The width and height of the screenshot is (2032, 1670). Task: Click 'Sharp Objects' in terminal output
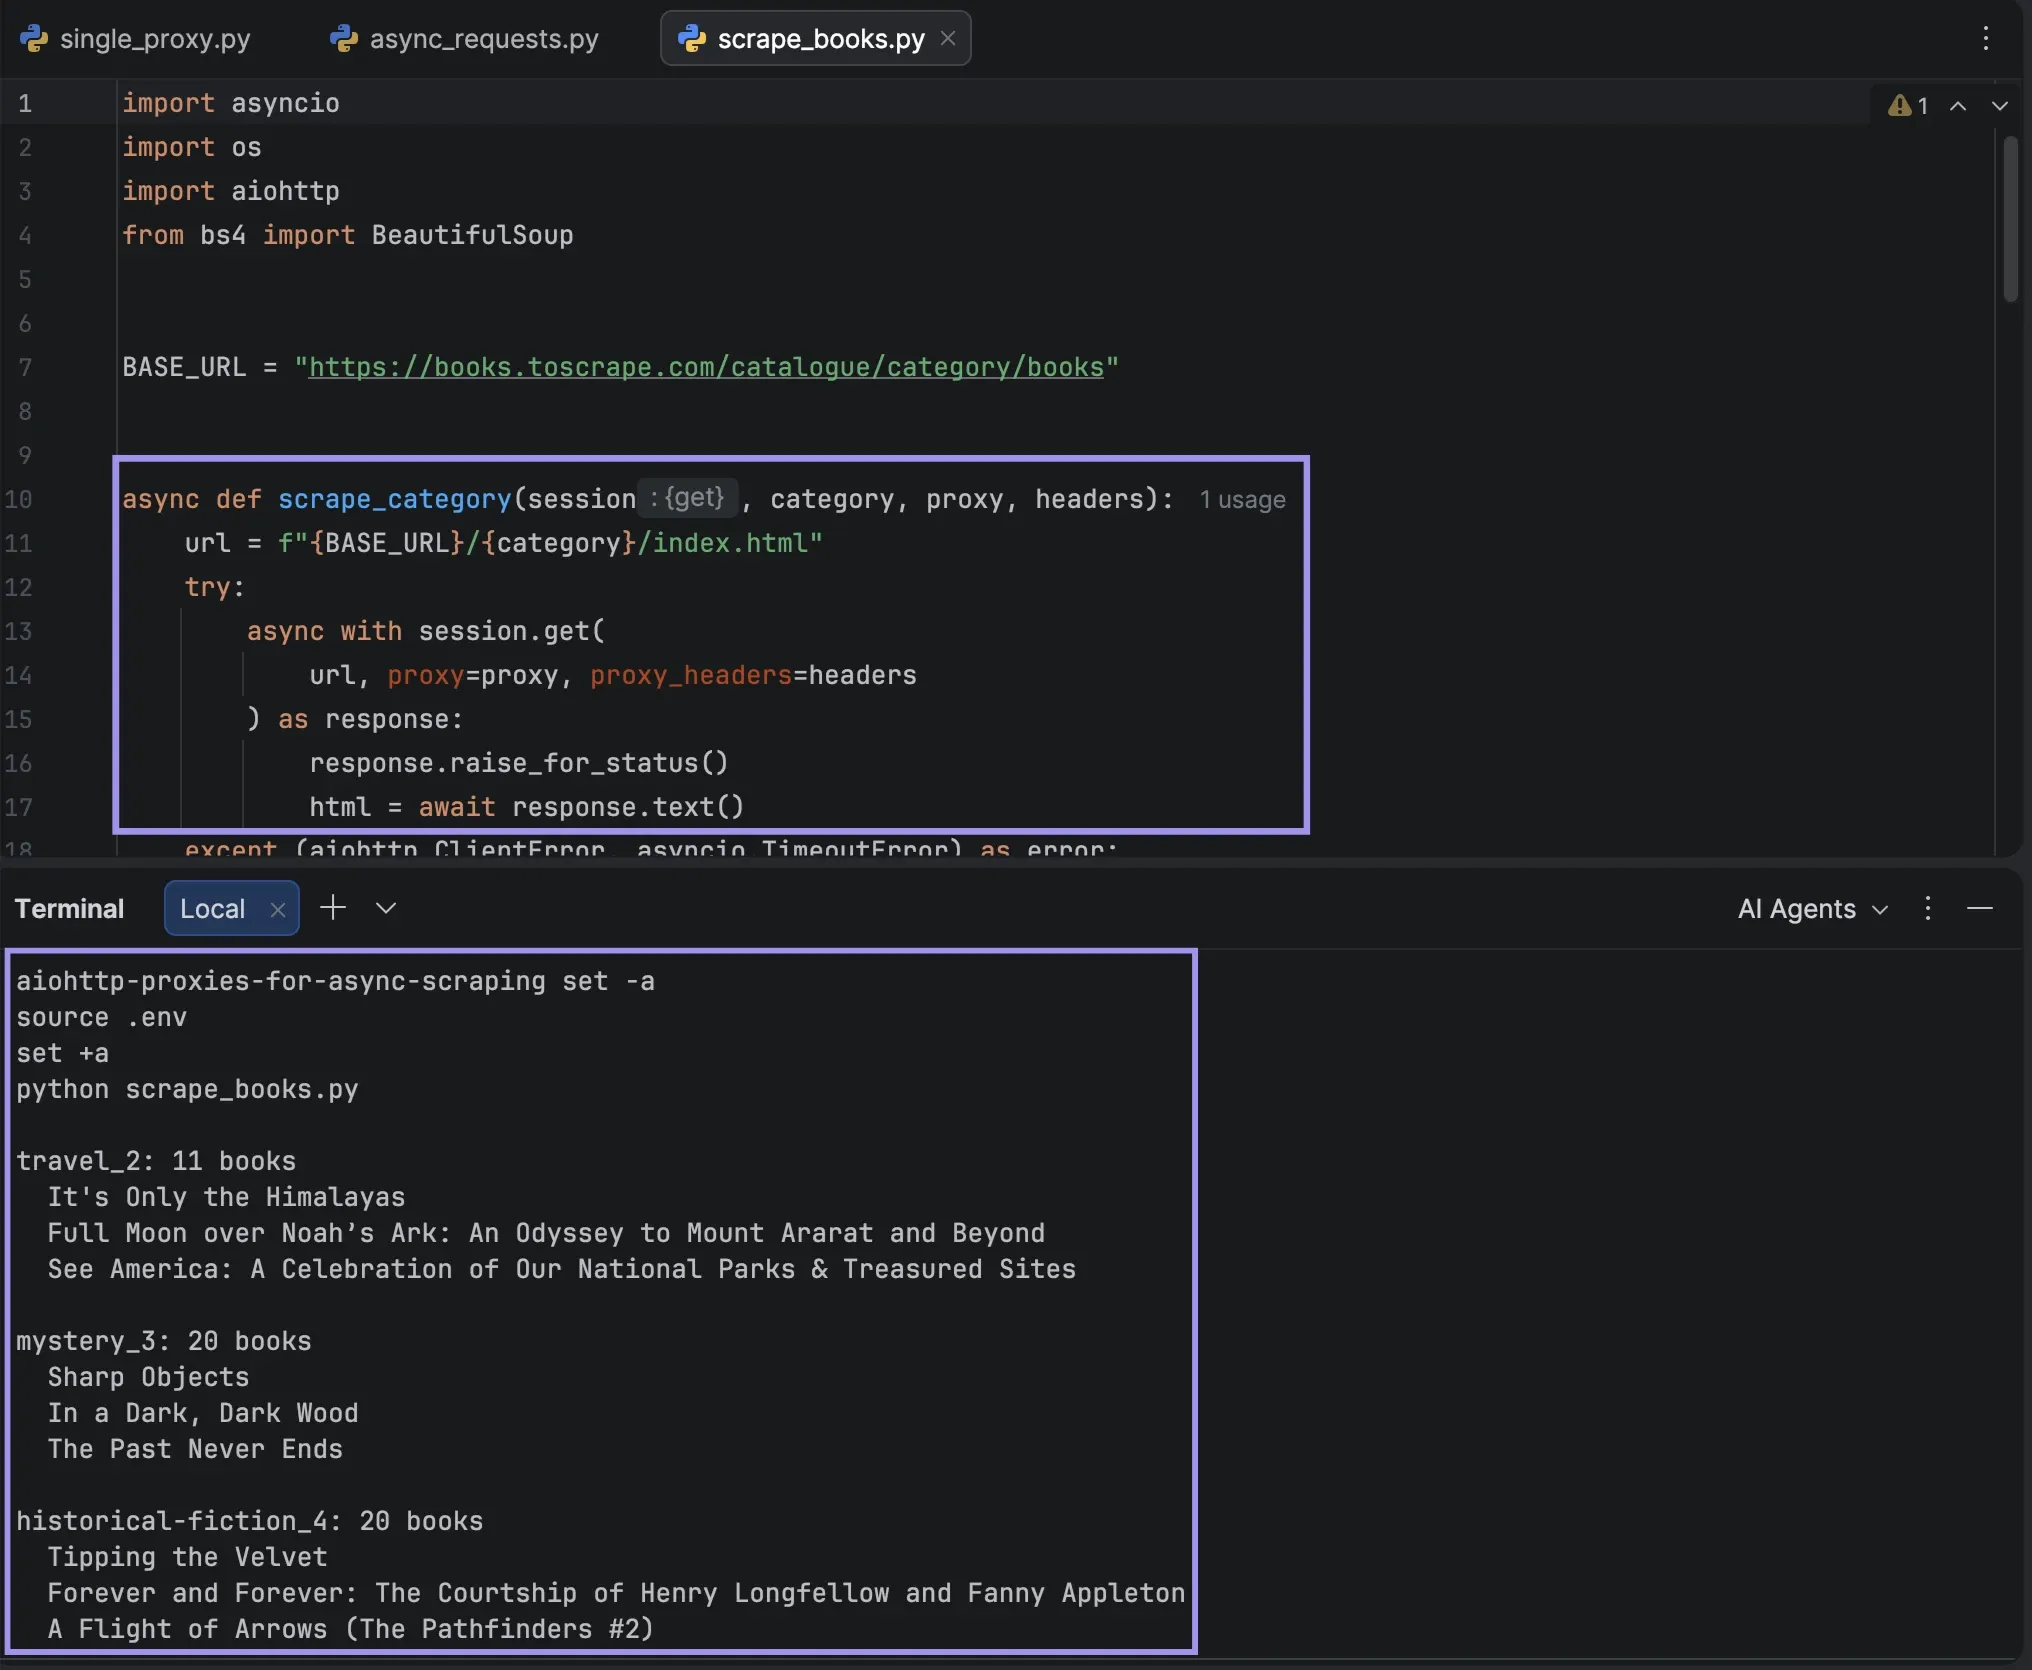click(x=148, y=1377)
